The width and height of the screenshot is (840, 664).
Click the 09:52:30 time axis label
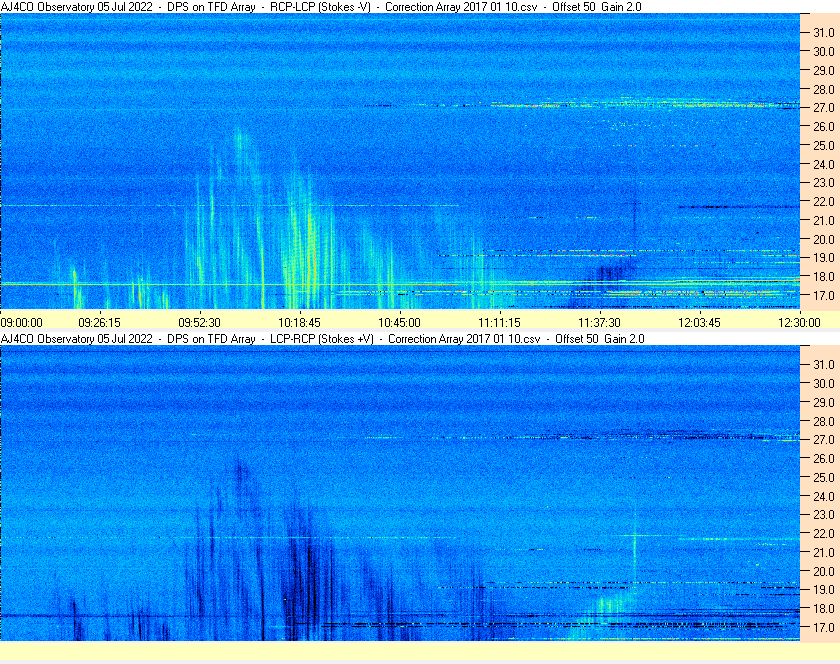[199, 323]
